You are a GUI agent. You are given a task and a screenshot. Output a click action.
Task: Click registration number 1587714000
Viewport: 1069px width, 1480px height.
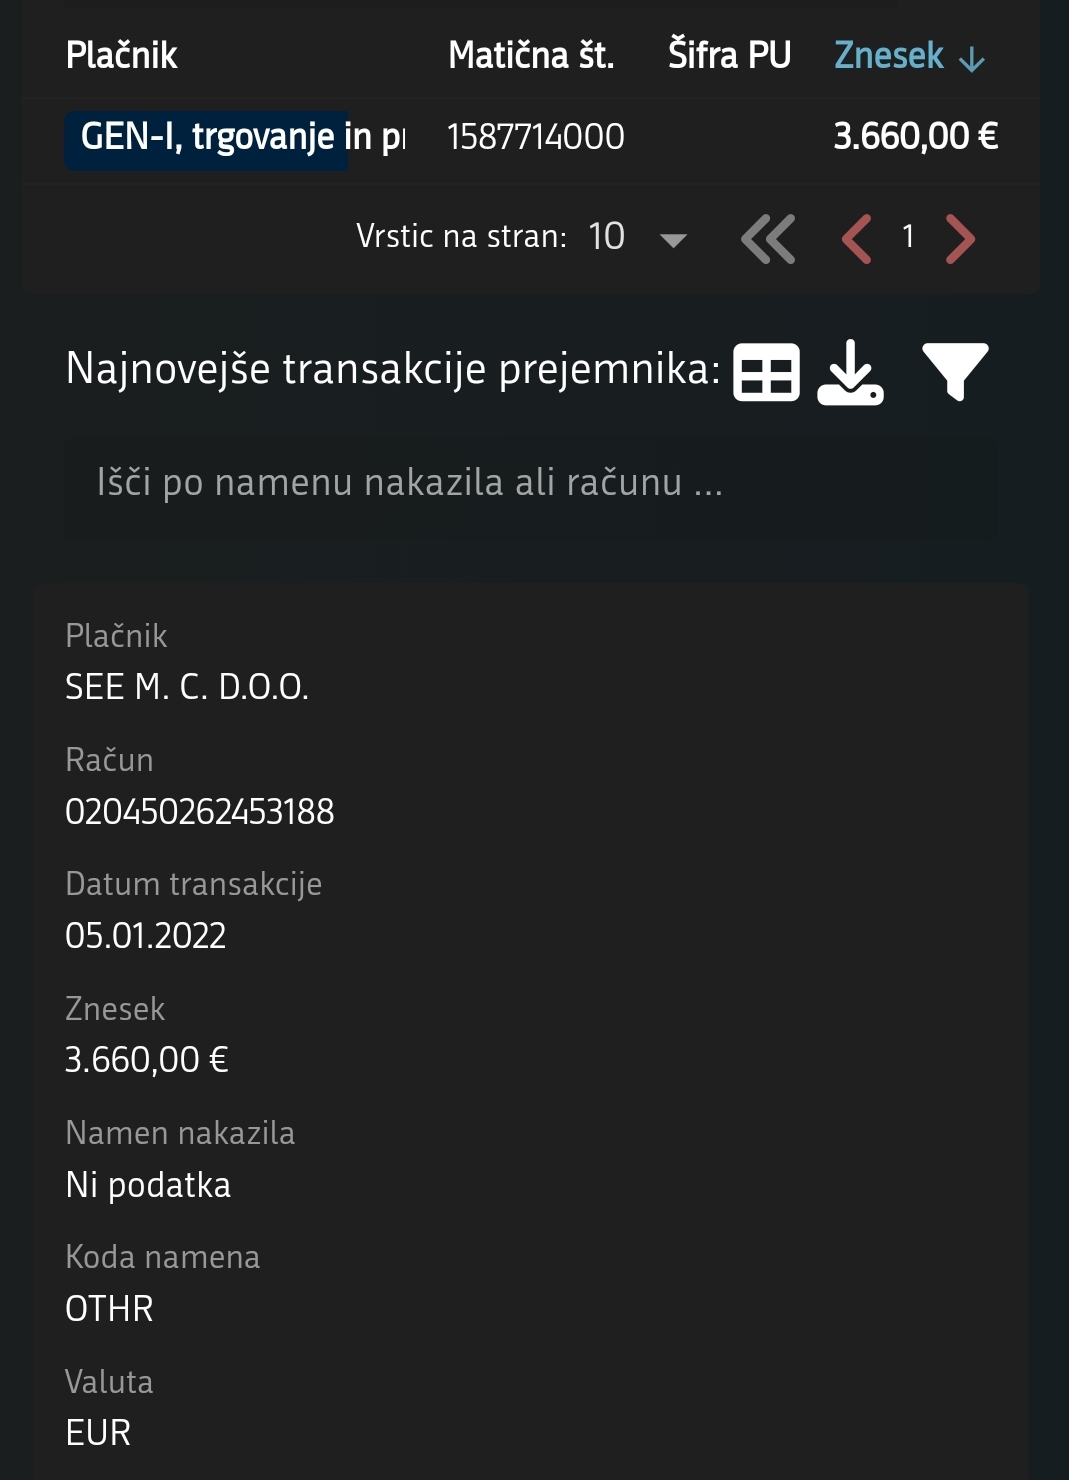(x=536, y=137)
